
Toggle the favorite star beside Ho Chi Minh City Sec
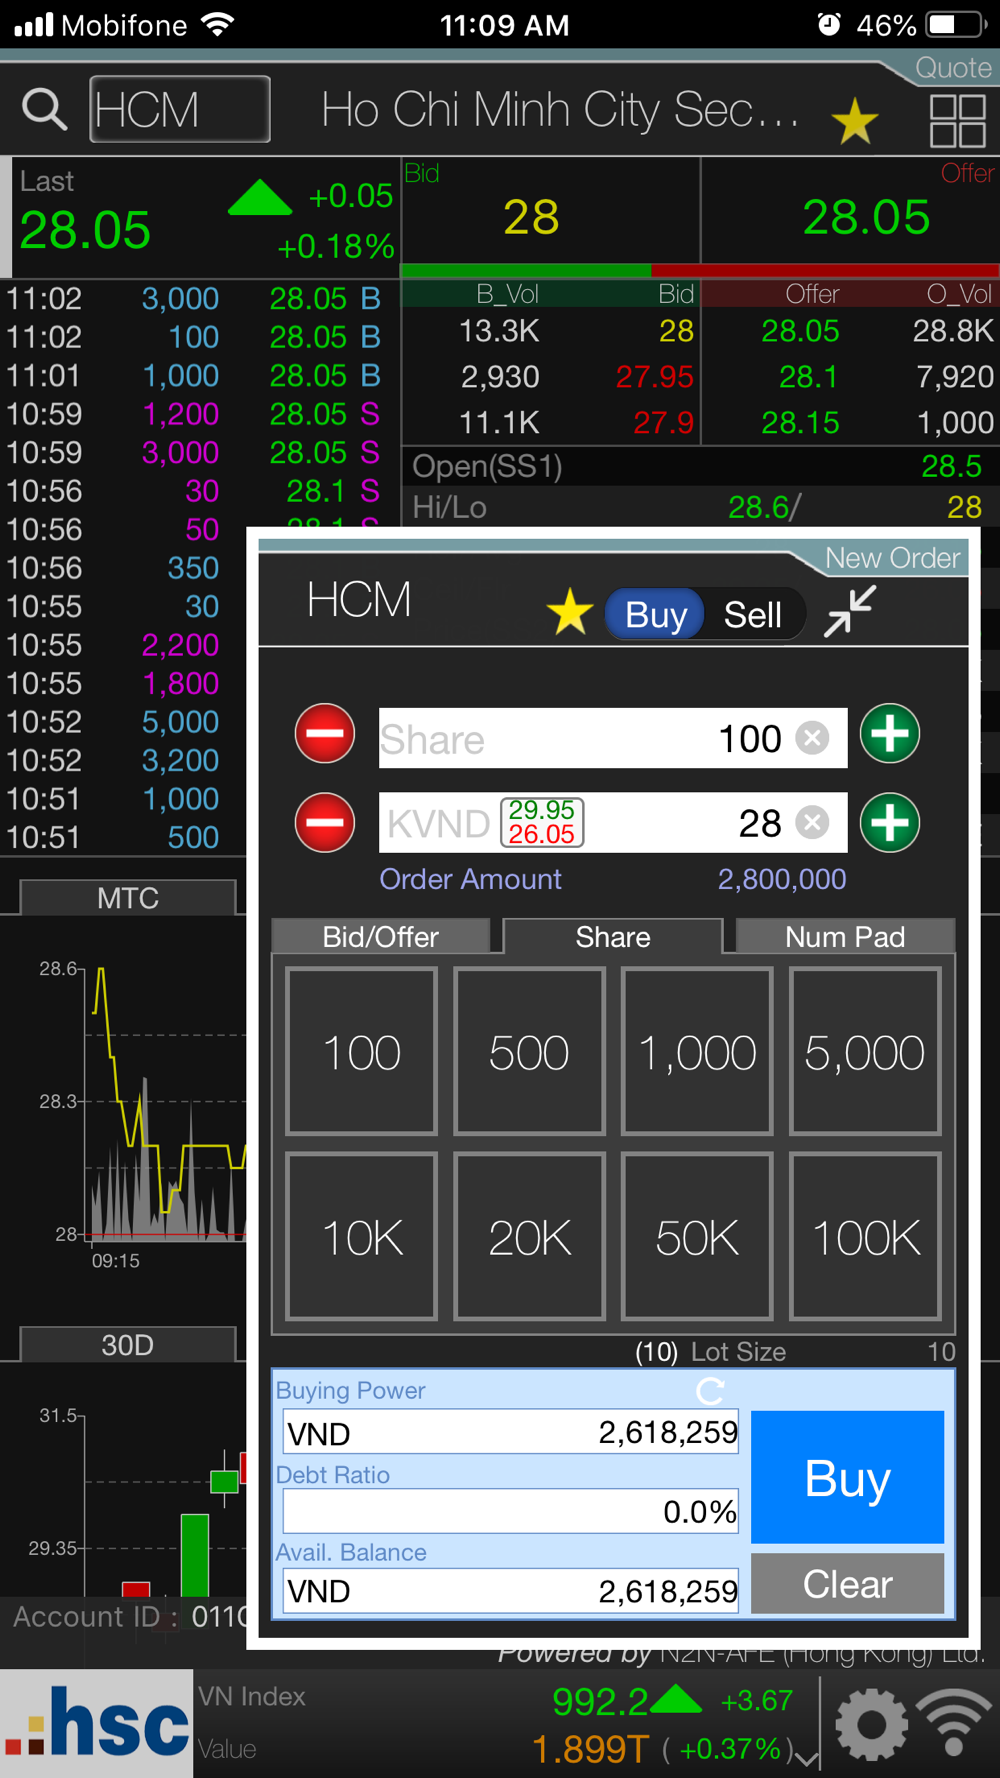[855, 121]
